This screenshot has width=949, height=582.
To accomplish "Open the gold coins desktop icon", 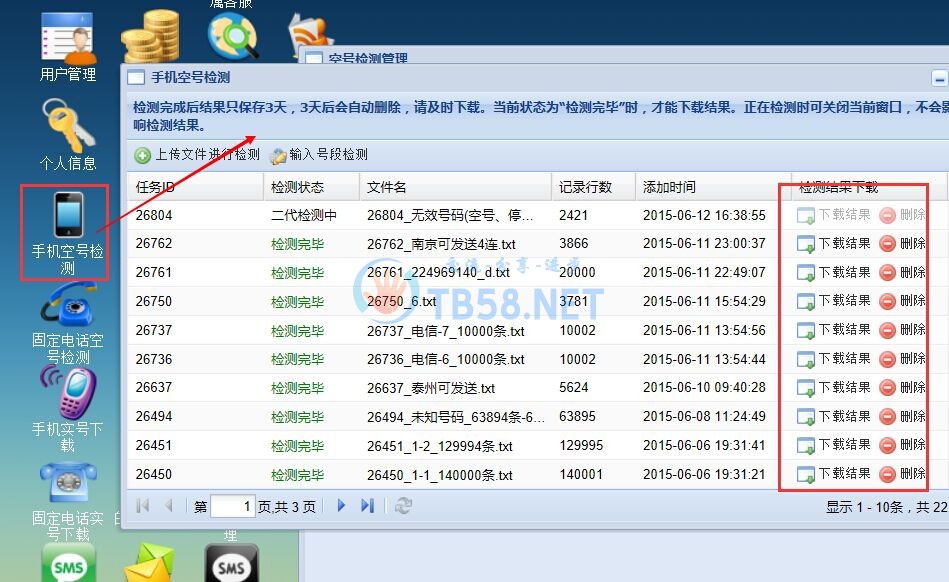I will click(x=150, y=35).
